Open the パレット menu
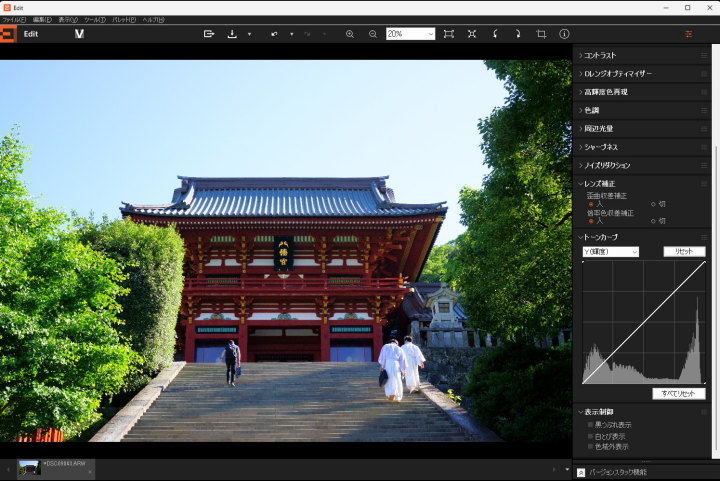 (124, 20)
